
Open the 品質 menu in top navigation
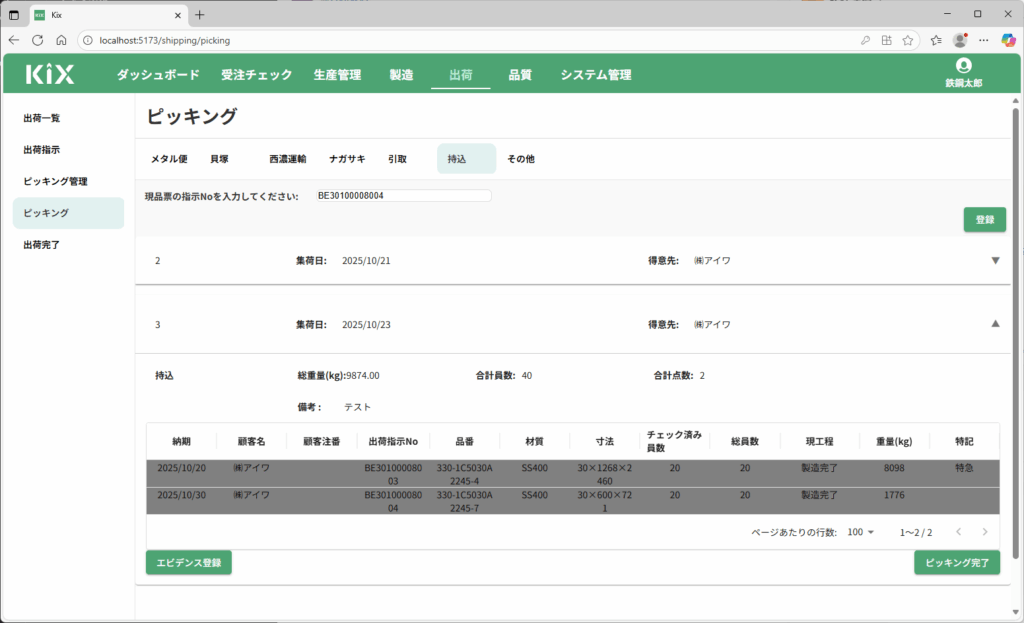tap(520, 75)
